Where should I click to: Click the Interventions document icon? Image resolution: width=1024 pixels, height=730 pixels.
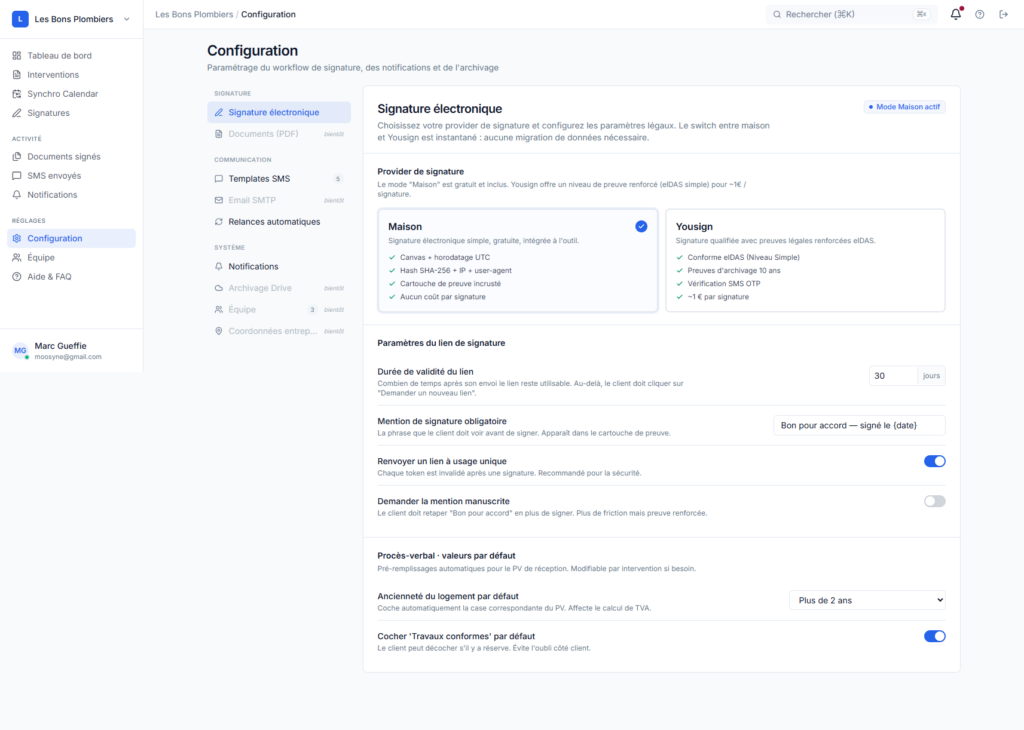point(17,74)
